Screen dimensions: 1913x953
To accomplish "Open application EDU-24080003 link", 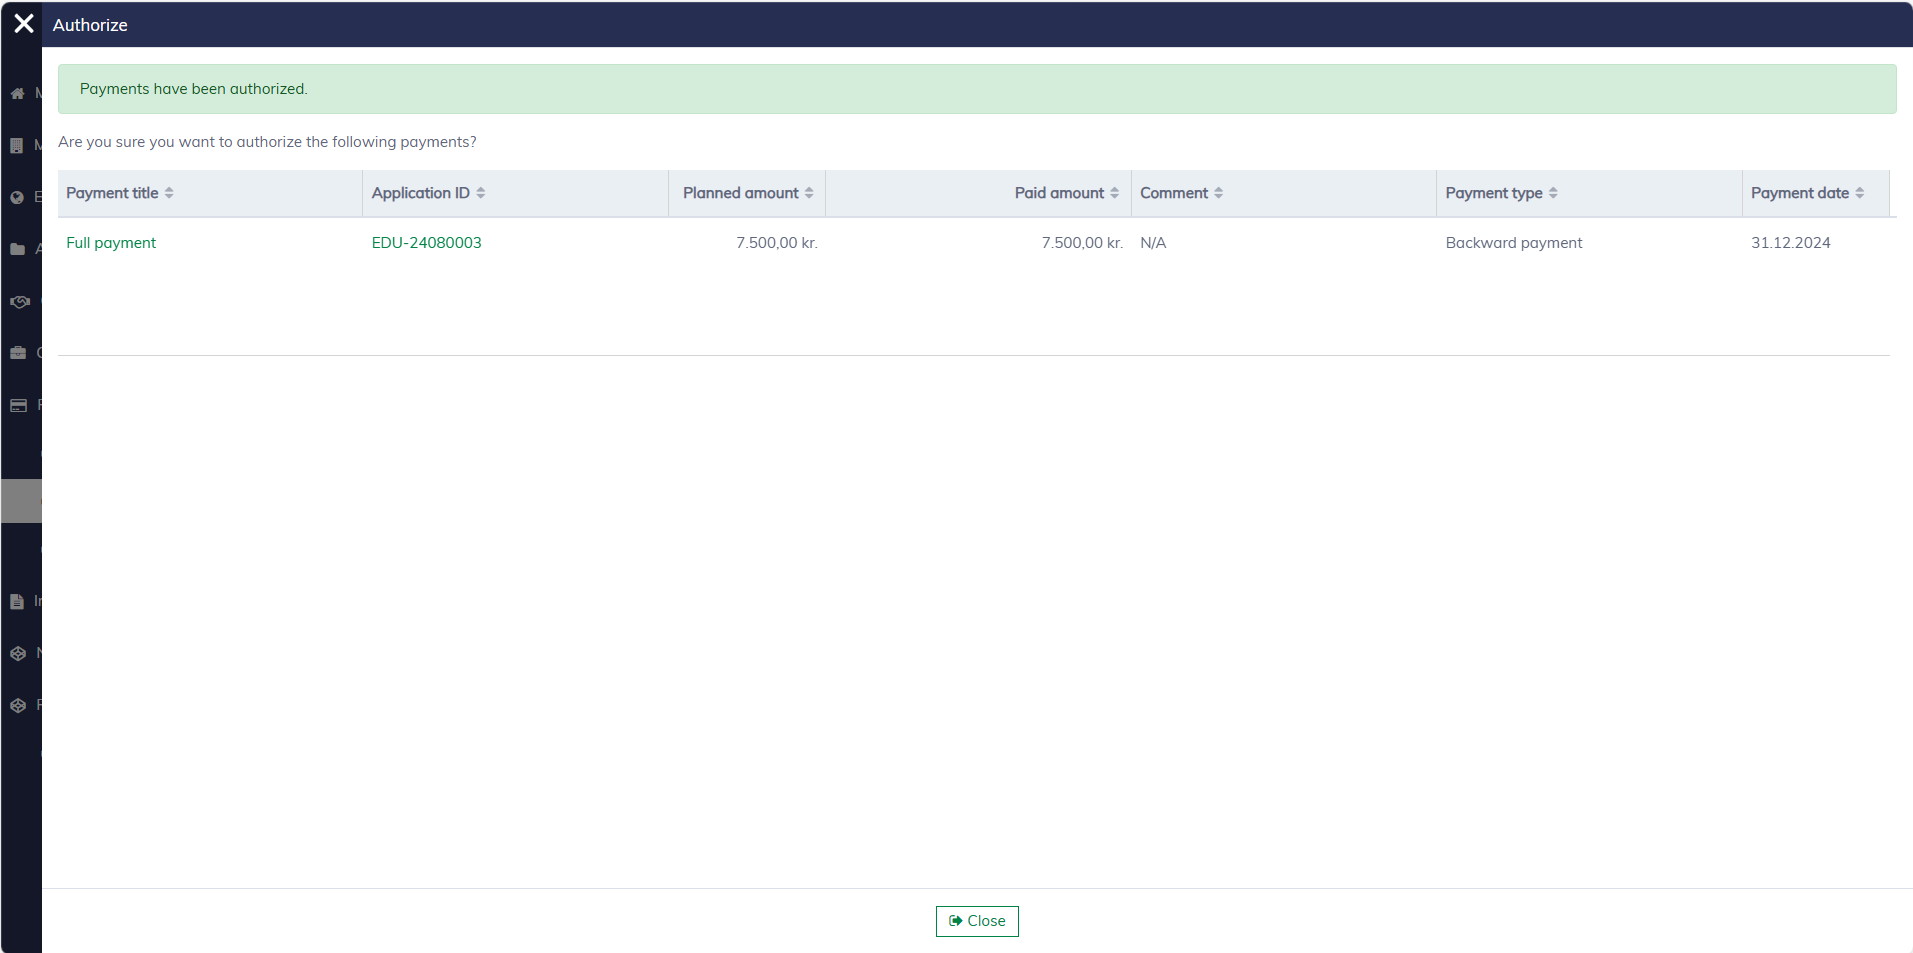I will tap(426, 243).
